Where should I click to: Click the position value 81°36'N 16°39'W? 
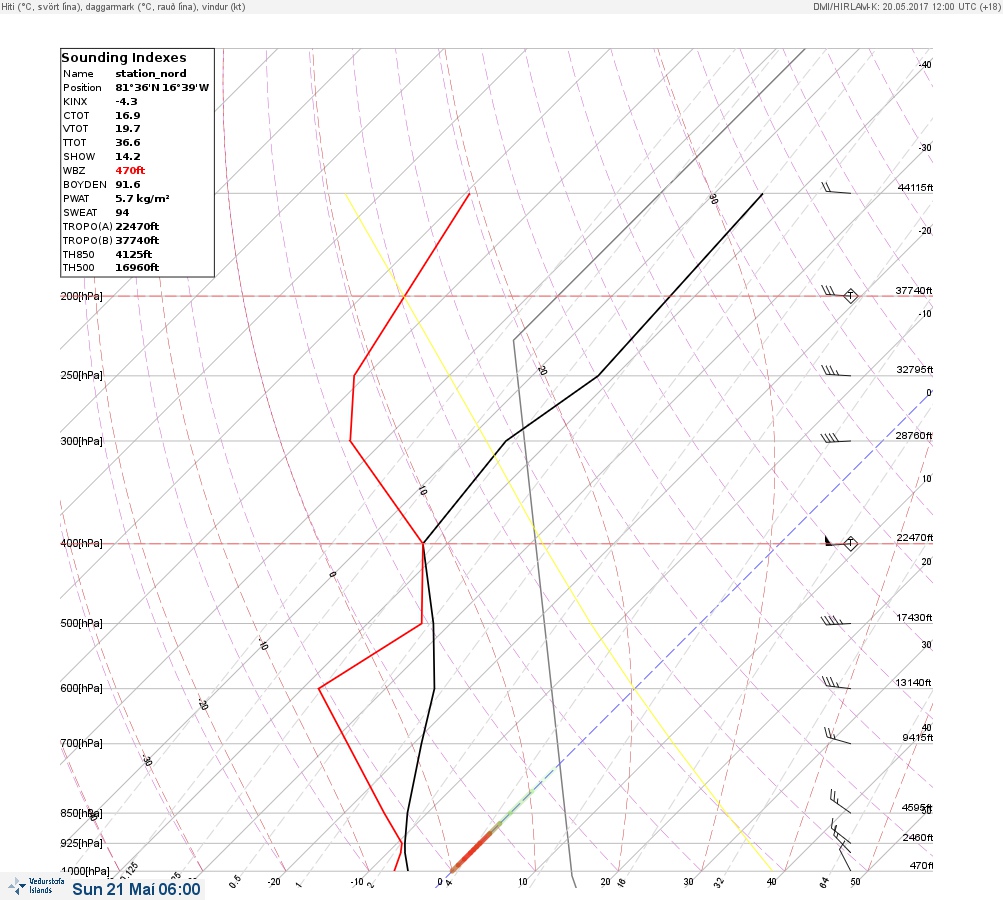162,88
